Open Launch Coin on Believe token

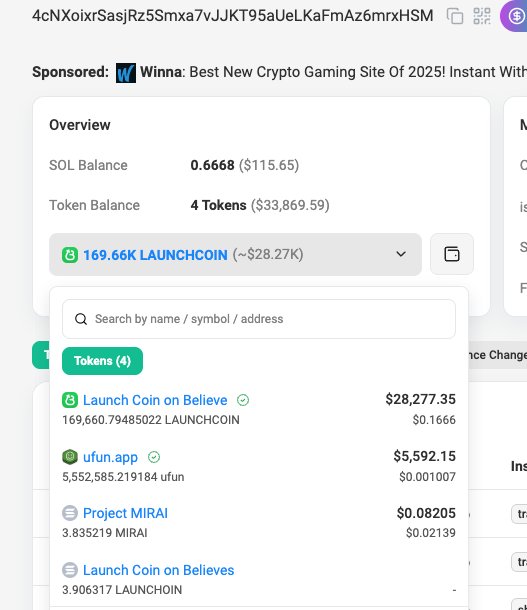pos(155,400)
